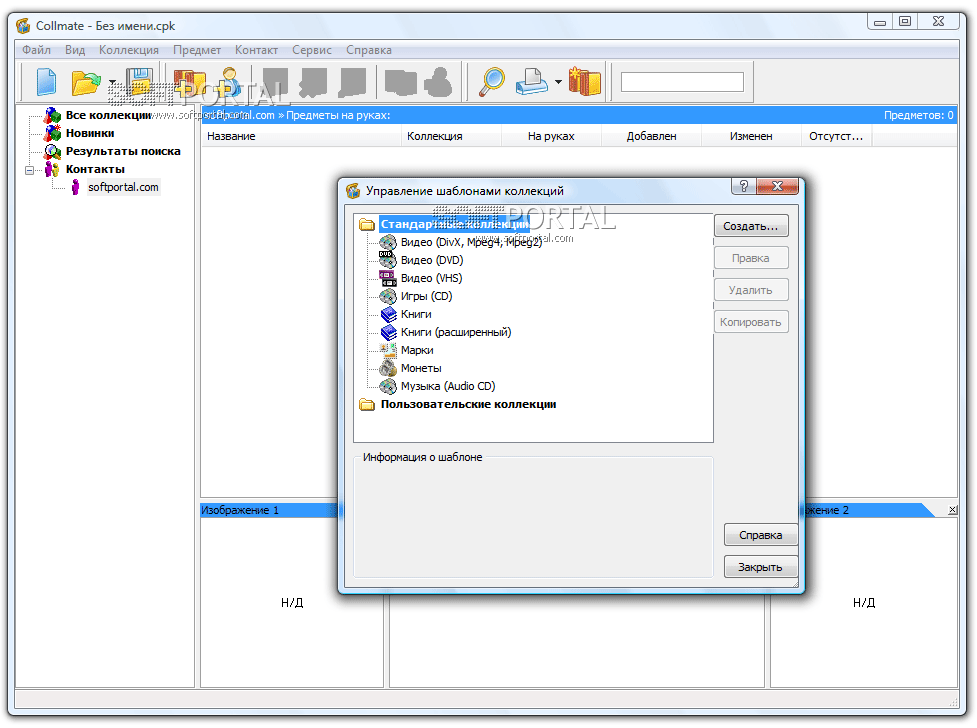977x728 pixels.
Task: Click the Изменен column header
Action: pos(751,136)
